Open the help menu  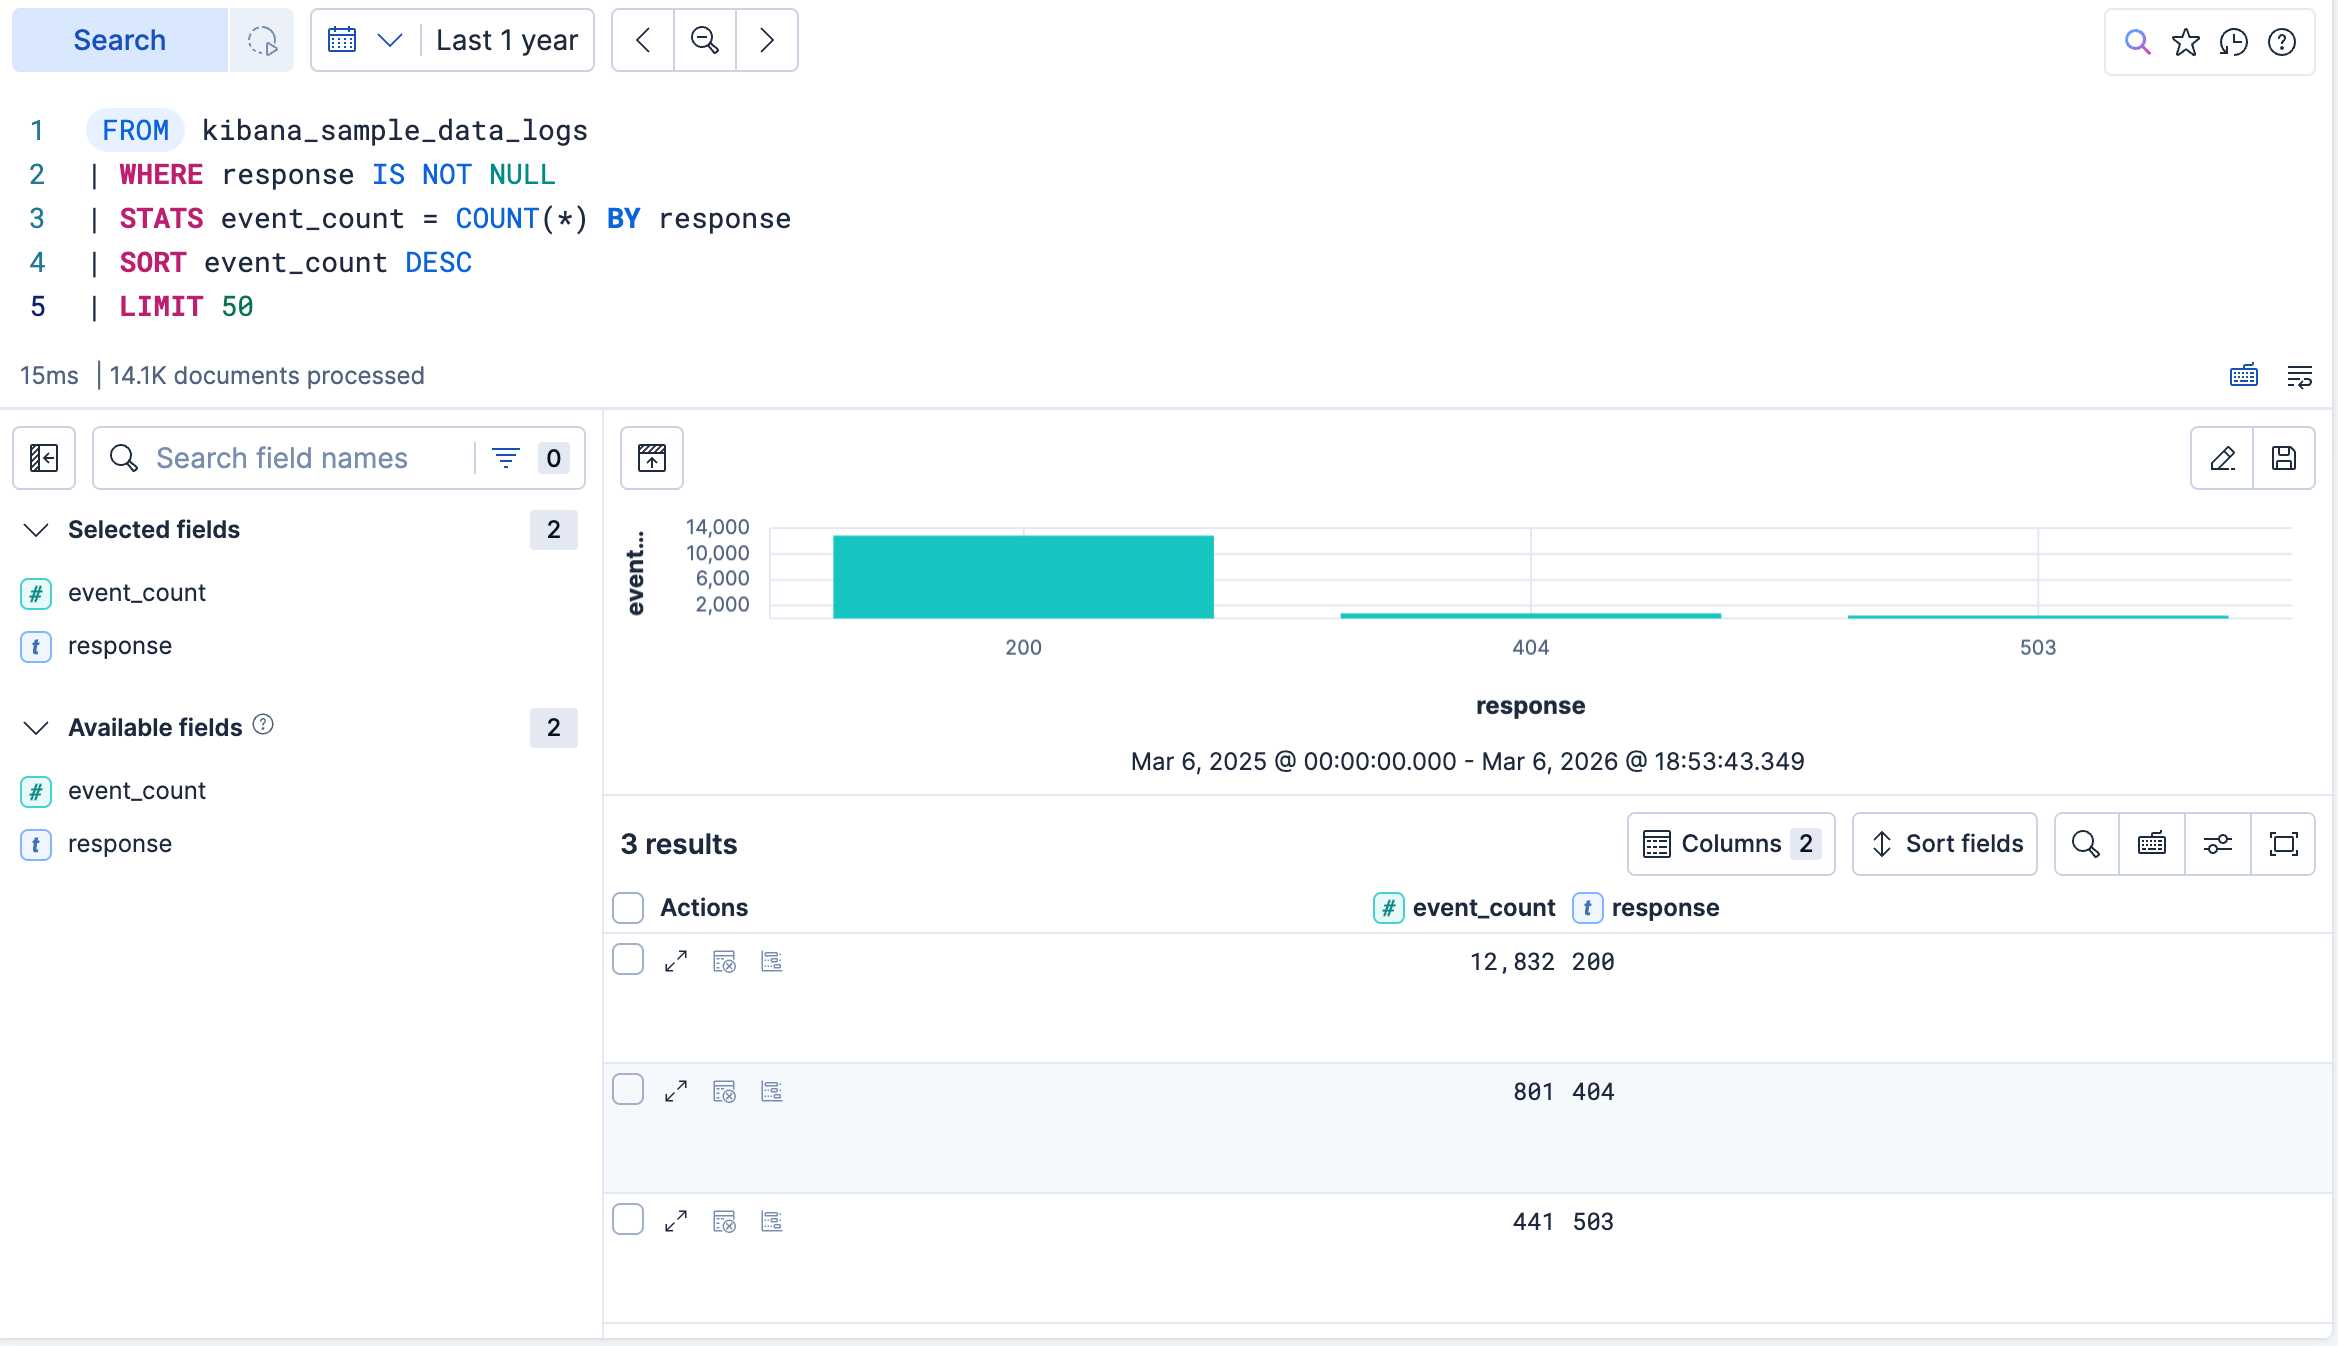[x=2281, y=42]
